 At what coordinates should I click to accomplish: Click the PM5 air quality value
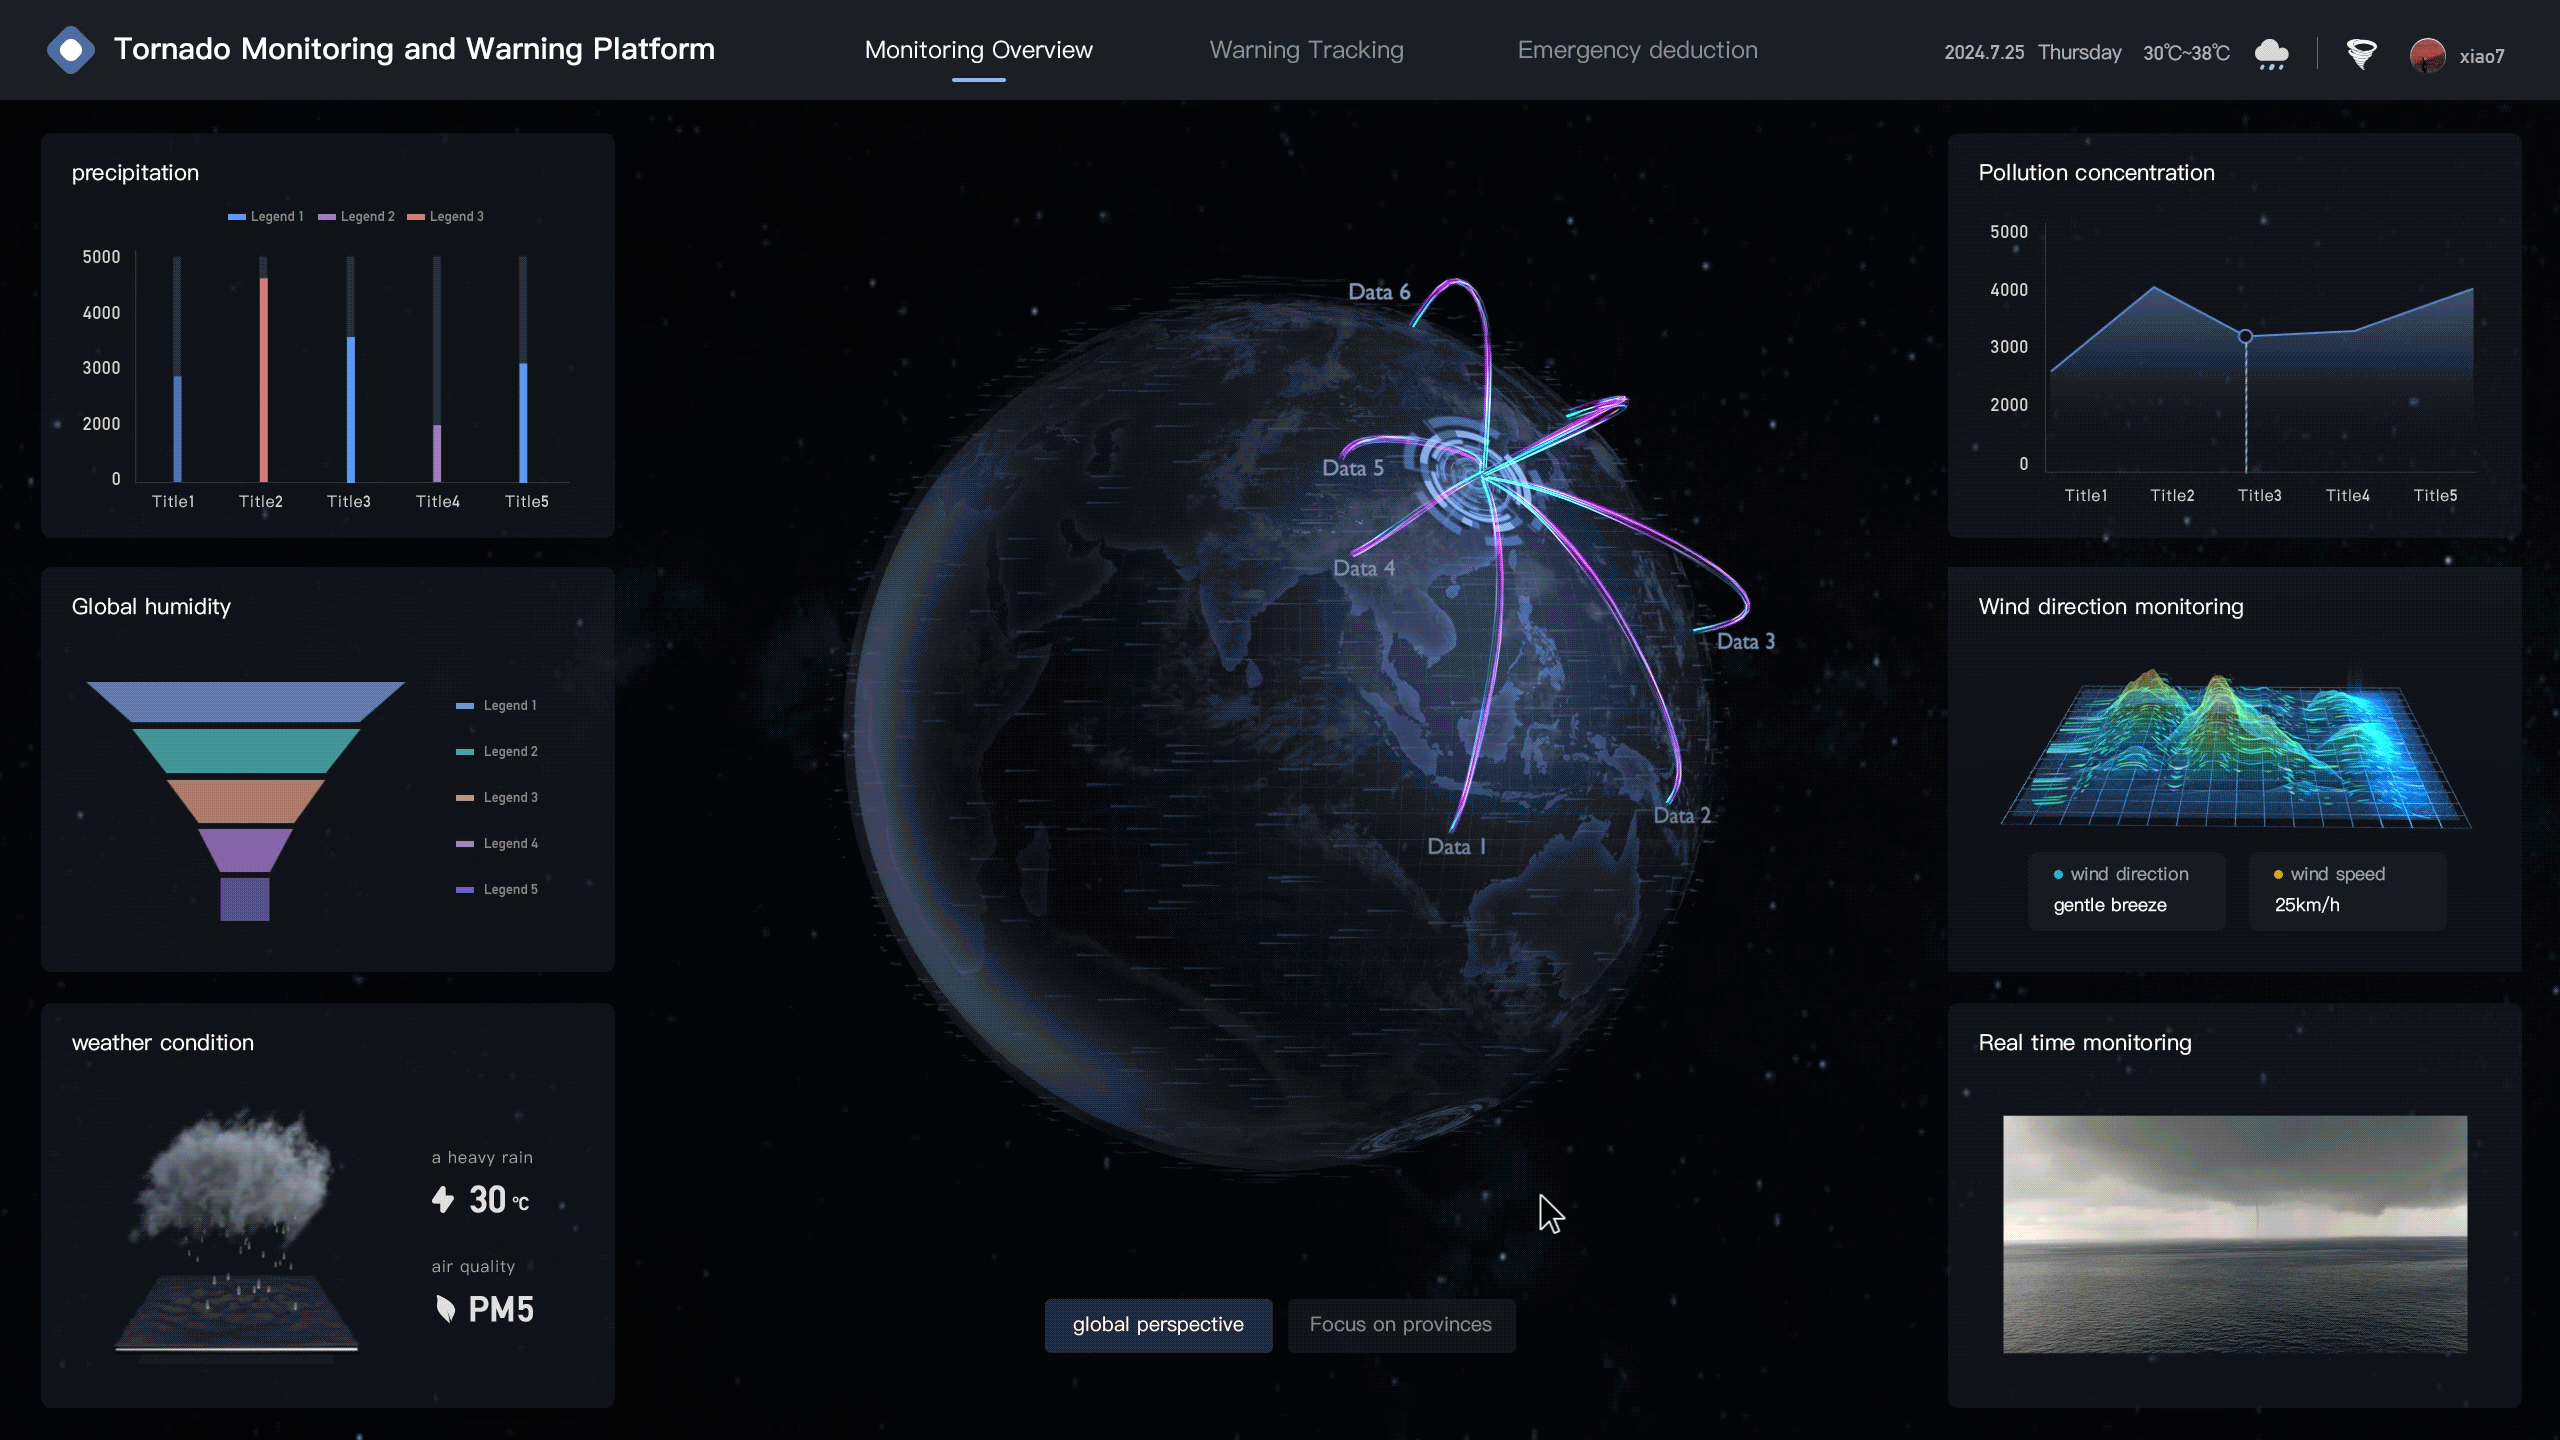501,1309
